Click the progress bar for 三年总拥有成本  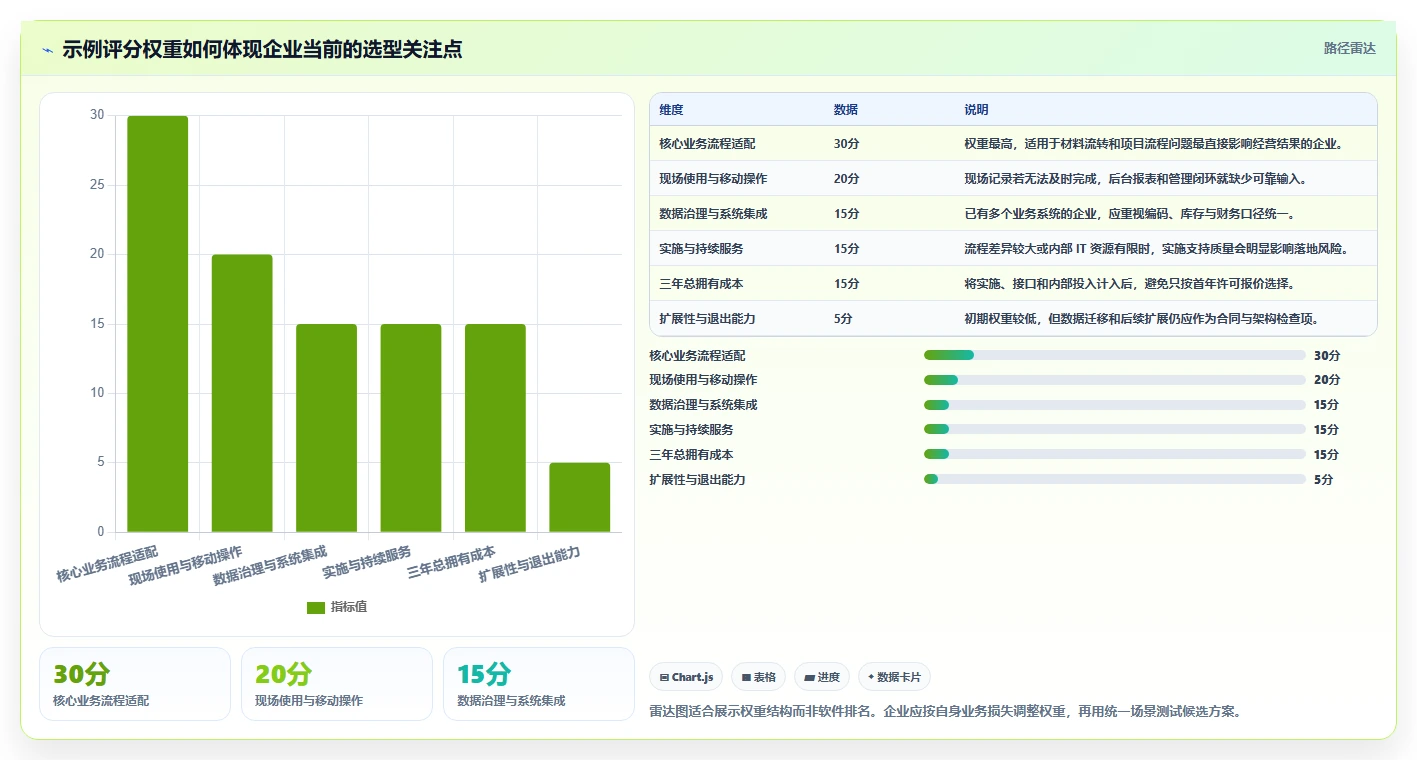coord(1115,455)
